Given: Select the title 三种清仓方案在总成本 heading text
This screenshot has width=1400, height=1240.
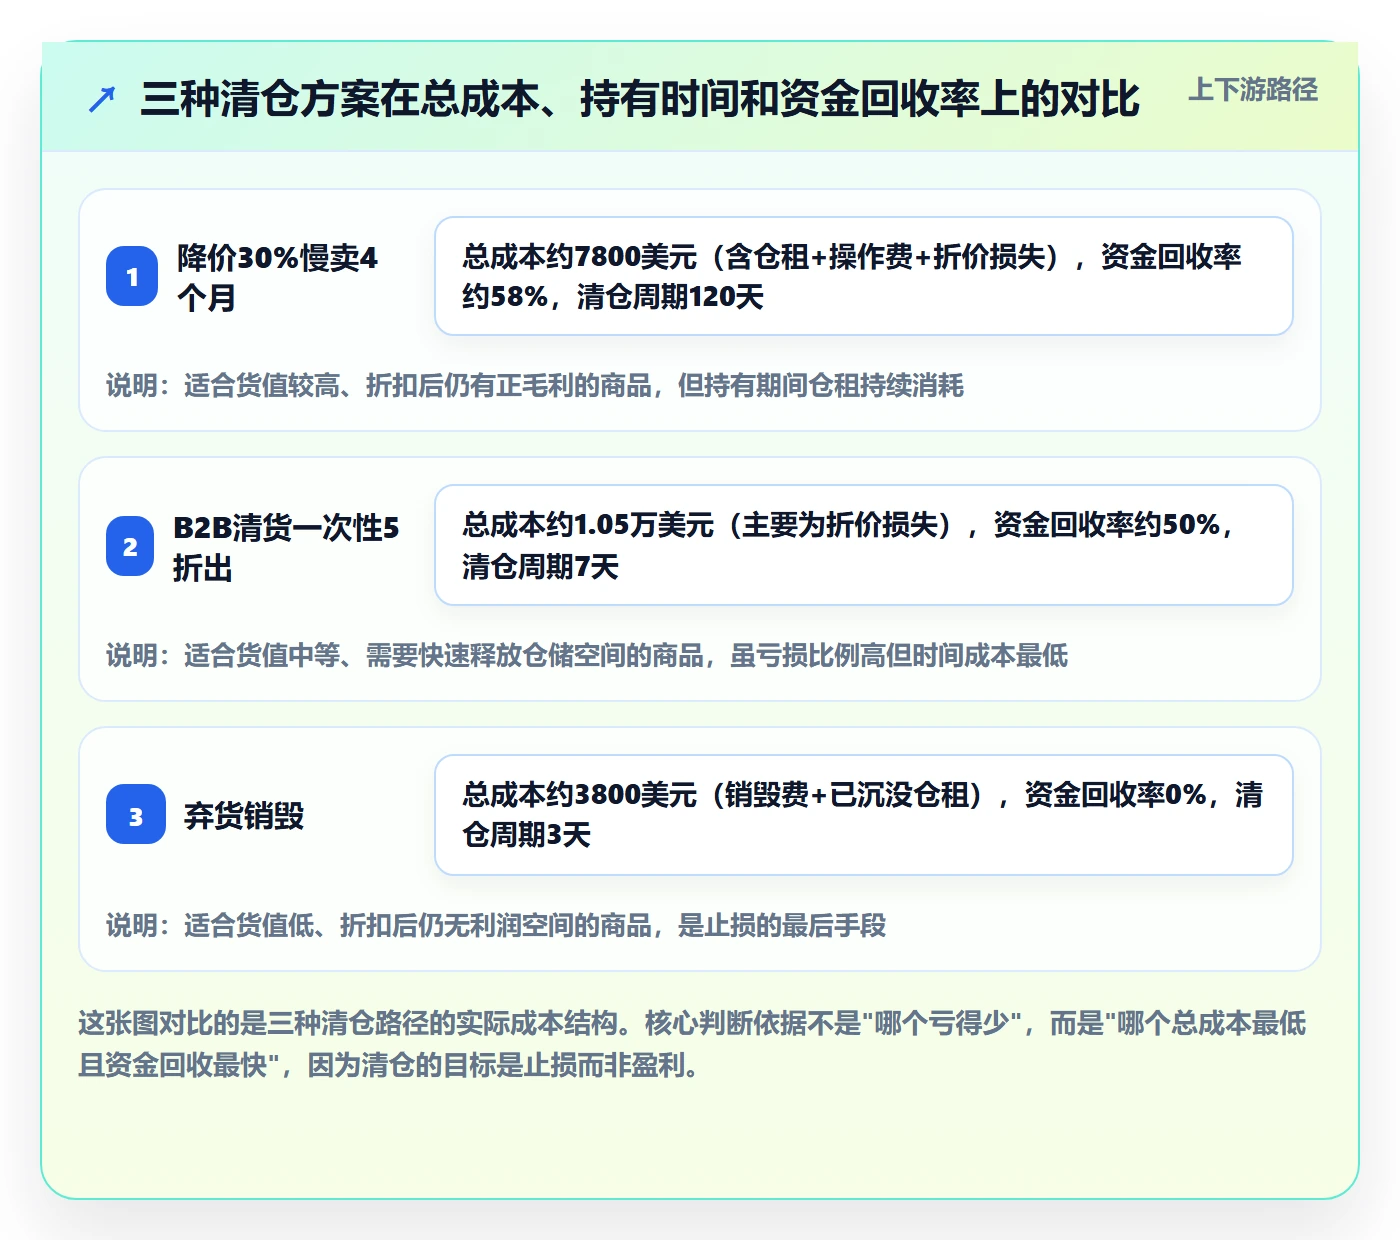Looking at the screenshot, I should point(640,99).
